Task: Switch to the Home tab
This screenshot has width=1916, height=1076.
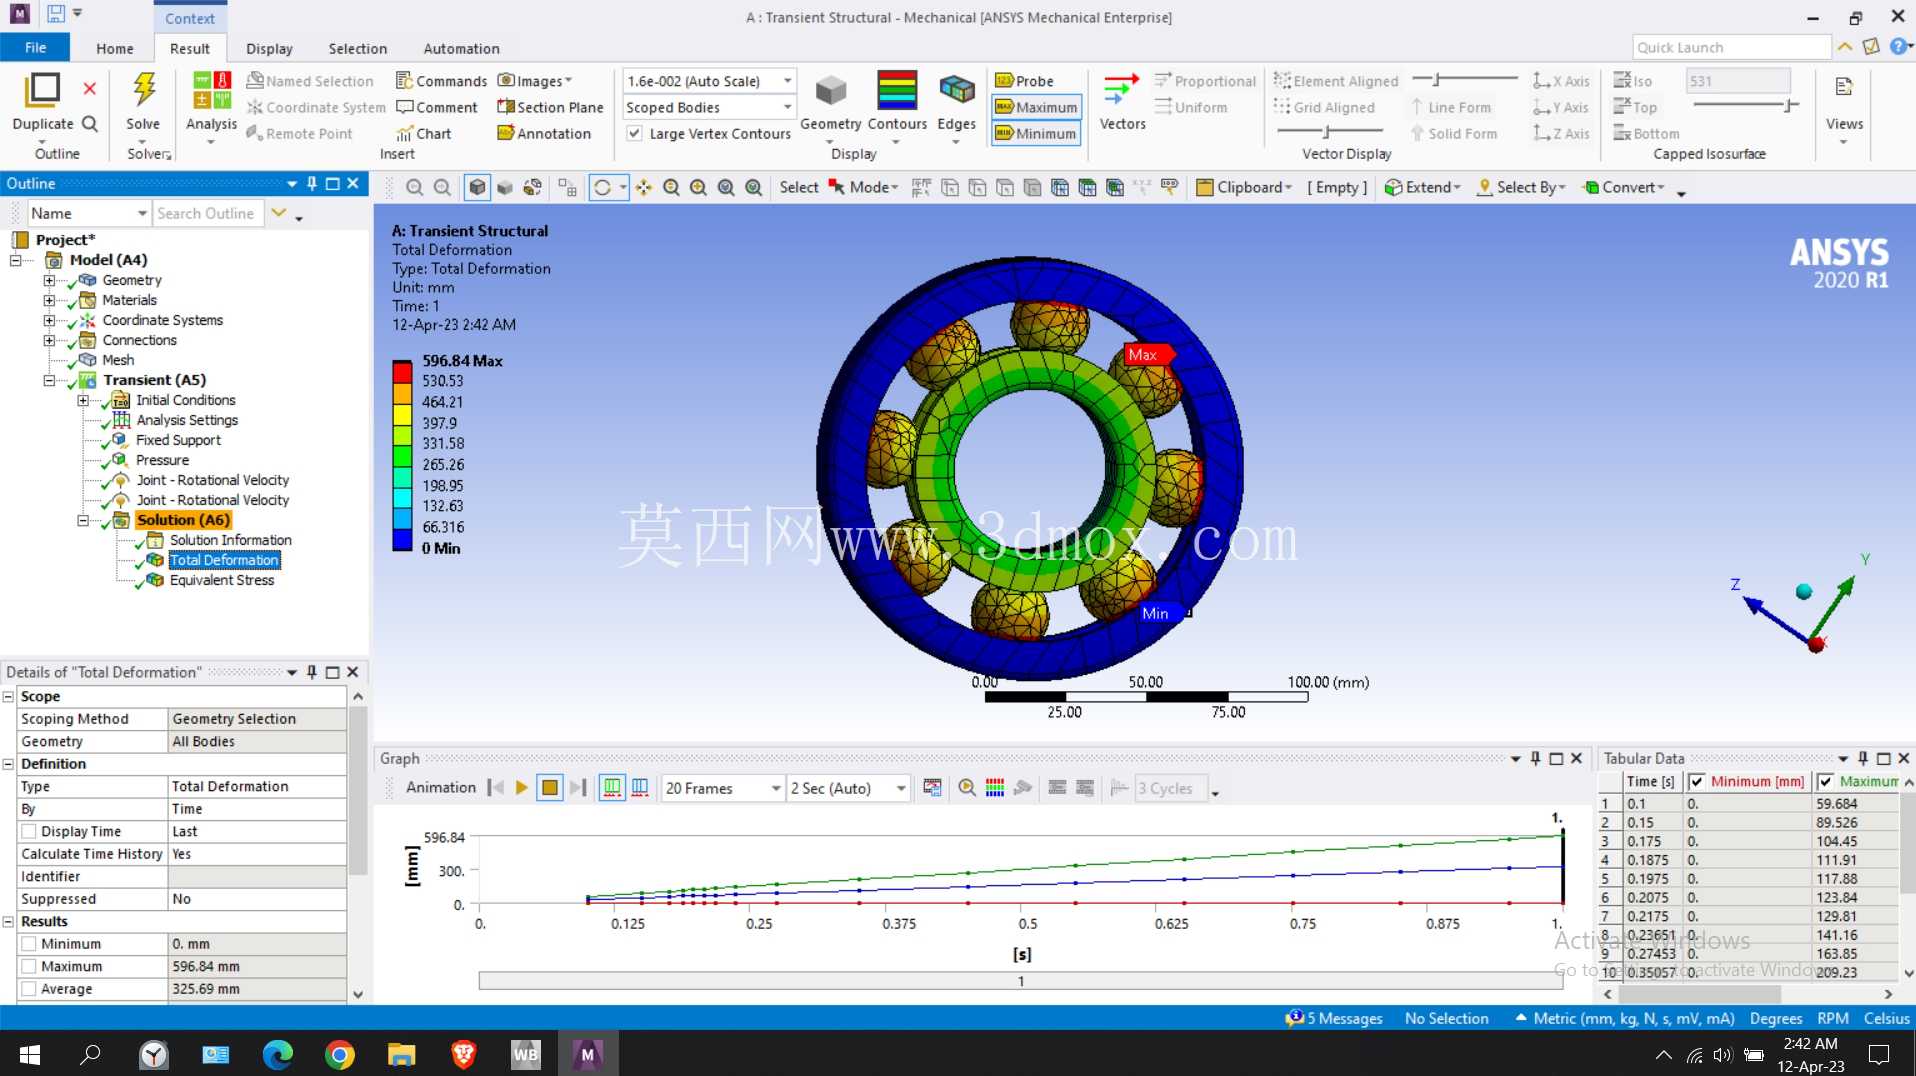Action: [x=115, y=48]
